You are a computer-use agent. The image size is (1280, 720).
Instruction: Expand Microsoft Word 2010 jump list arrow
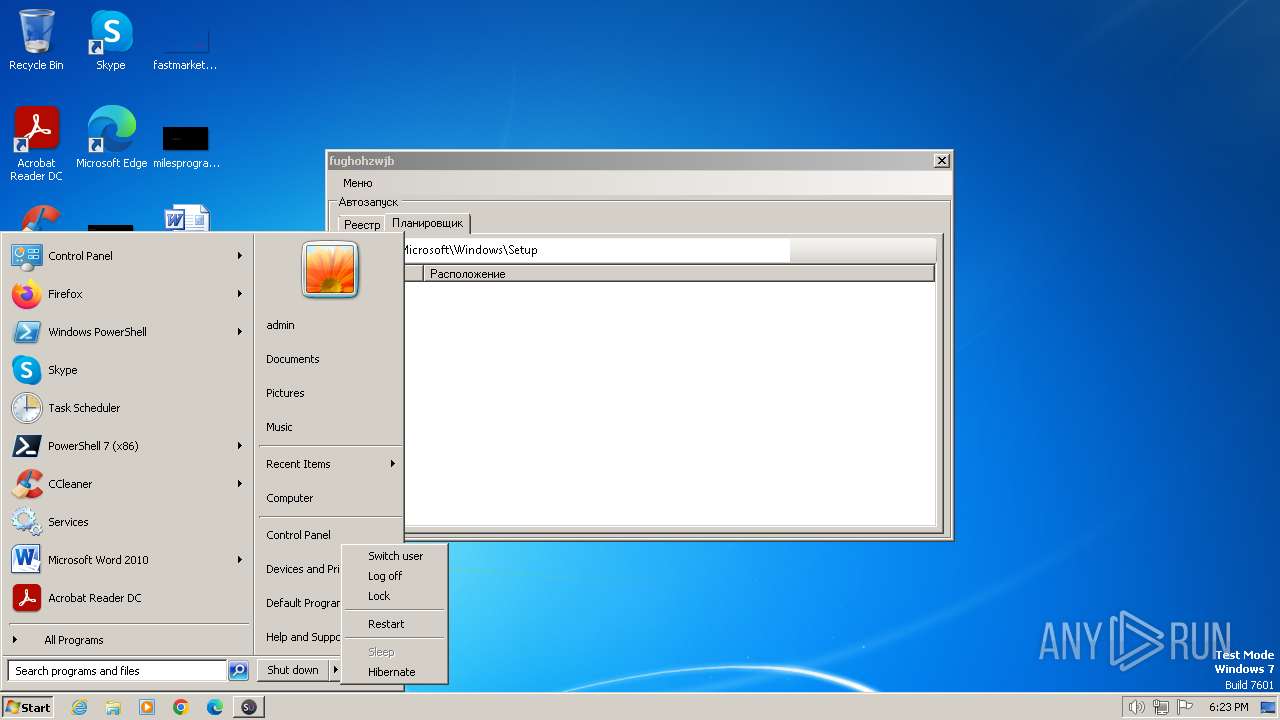[240, 560]
